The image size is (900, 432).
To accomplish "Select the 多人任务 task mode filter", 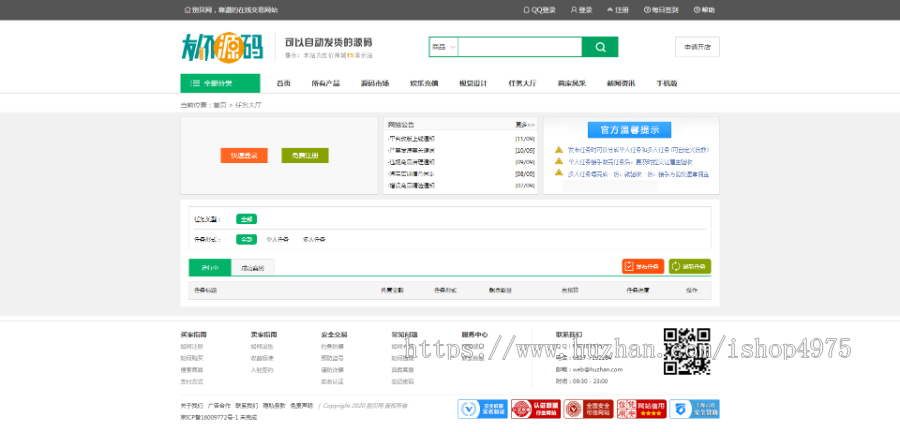I will coord(313,239).
